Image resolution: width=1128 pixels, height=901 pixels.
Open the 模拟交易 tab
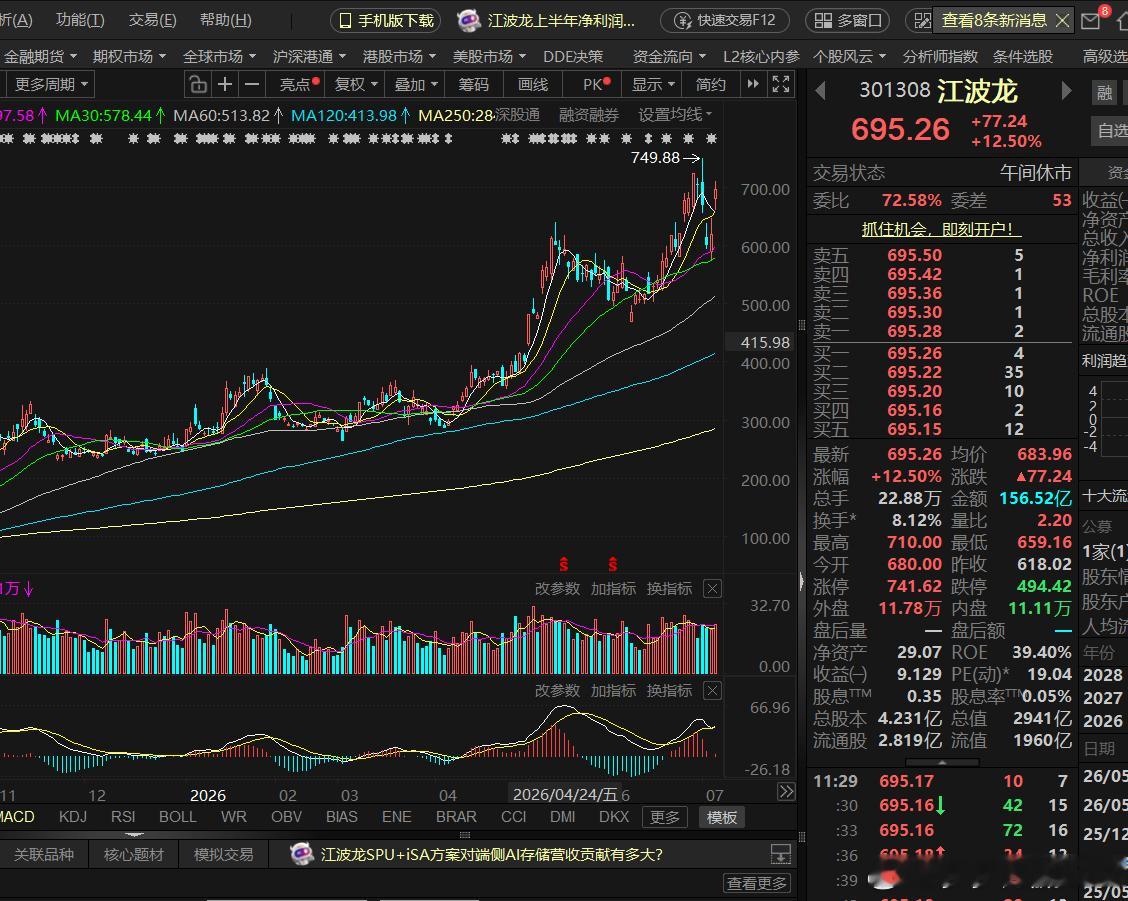coord(223,854)
